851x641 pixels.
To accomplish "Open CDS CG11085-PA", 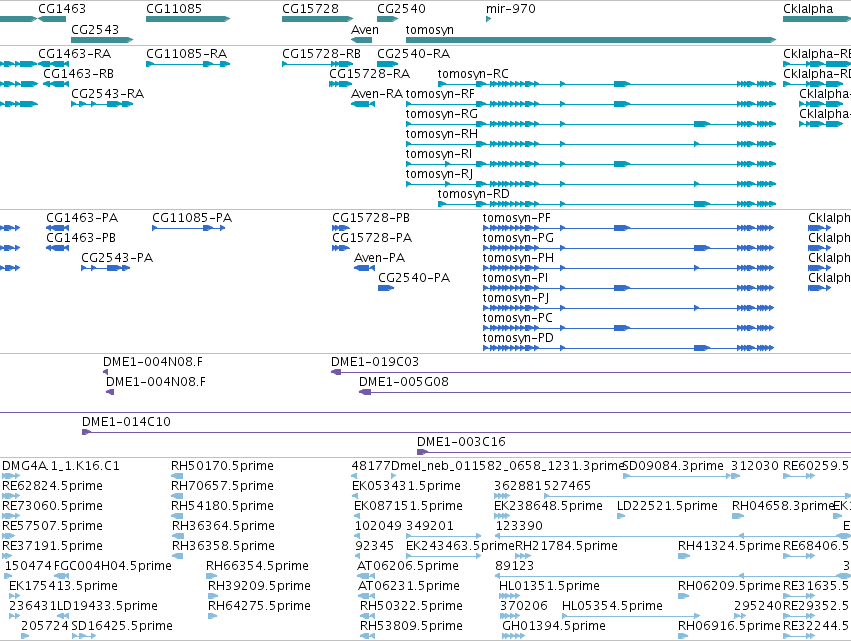I will coord(192,218).
